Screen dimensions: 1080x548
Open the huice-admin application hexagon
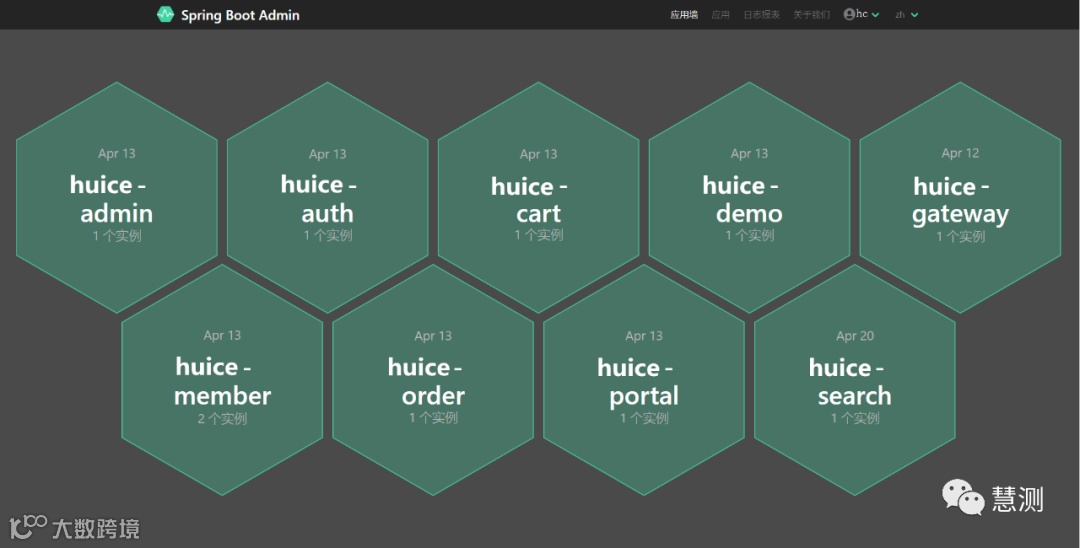(117, 198)
